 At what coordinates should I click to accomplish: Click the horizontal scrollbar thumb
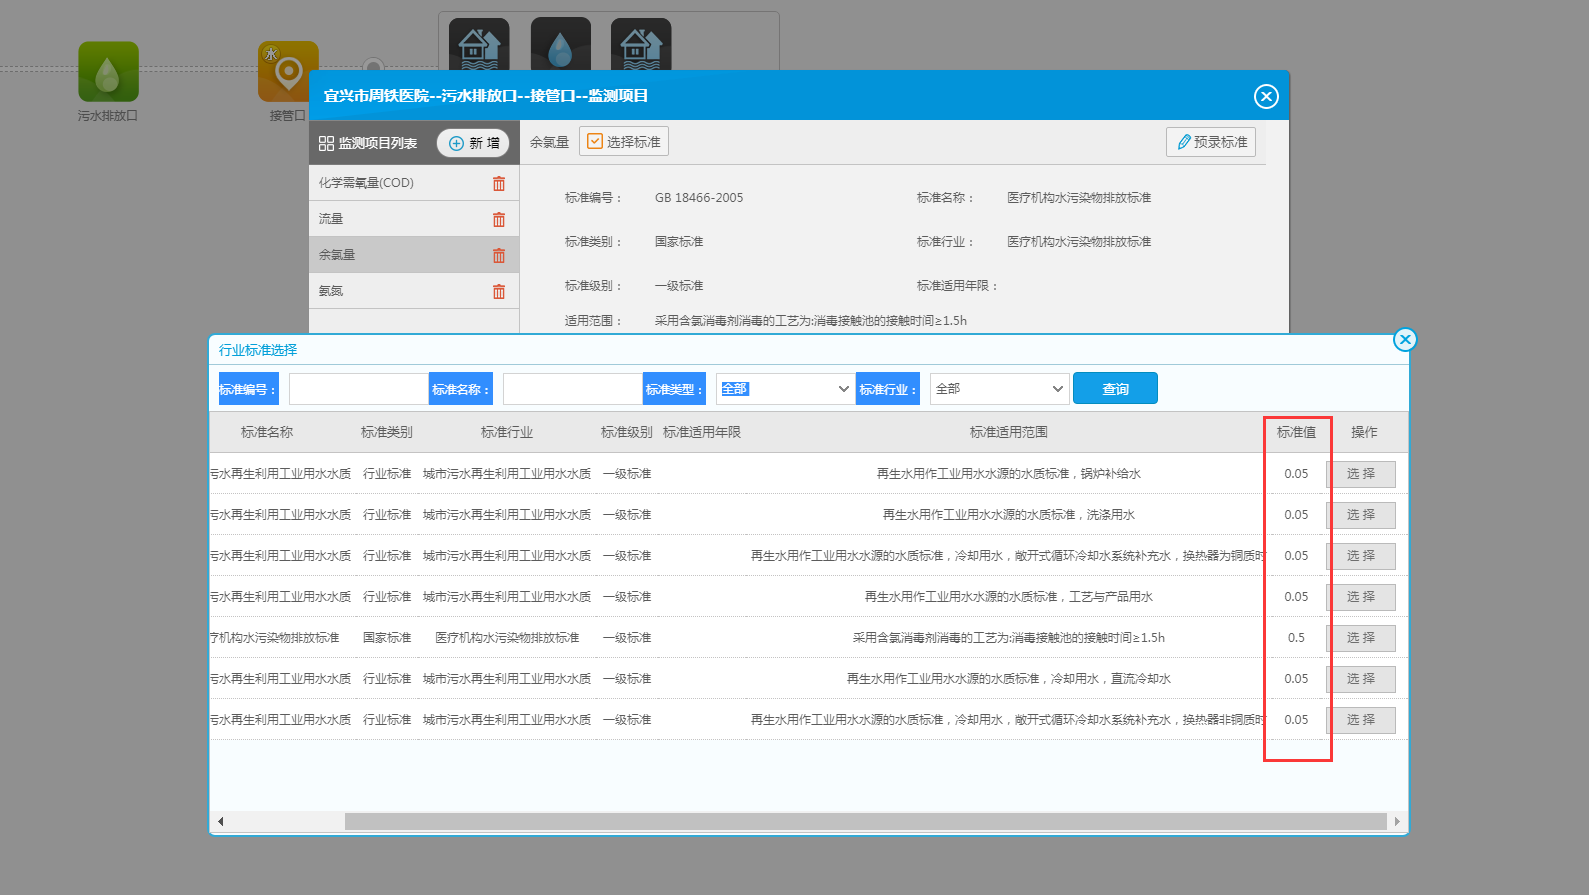pyautogui.click(x=865, y=822)
